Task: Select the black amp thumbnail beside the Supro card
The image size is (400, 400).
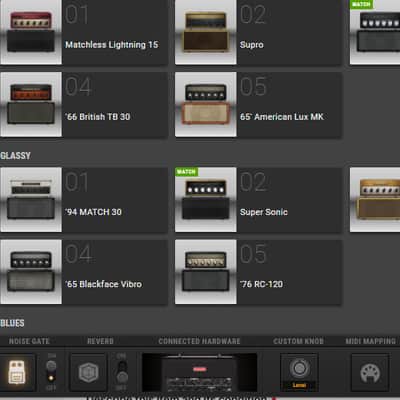Action: click(375, 32)
